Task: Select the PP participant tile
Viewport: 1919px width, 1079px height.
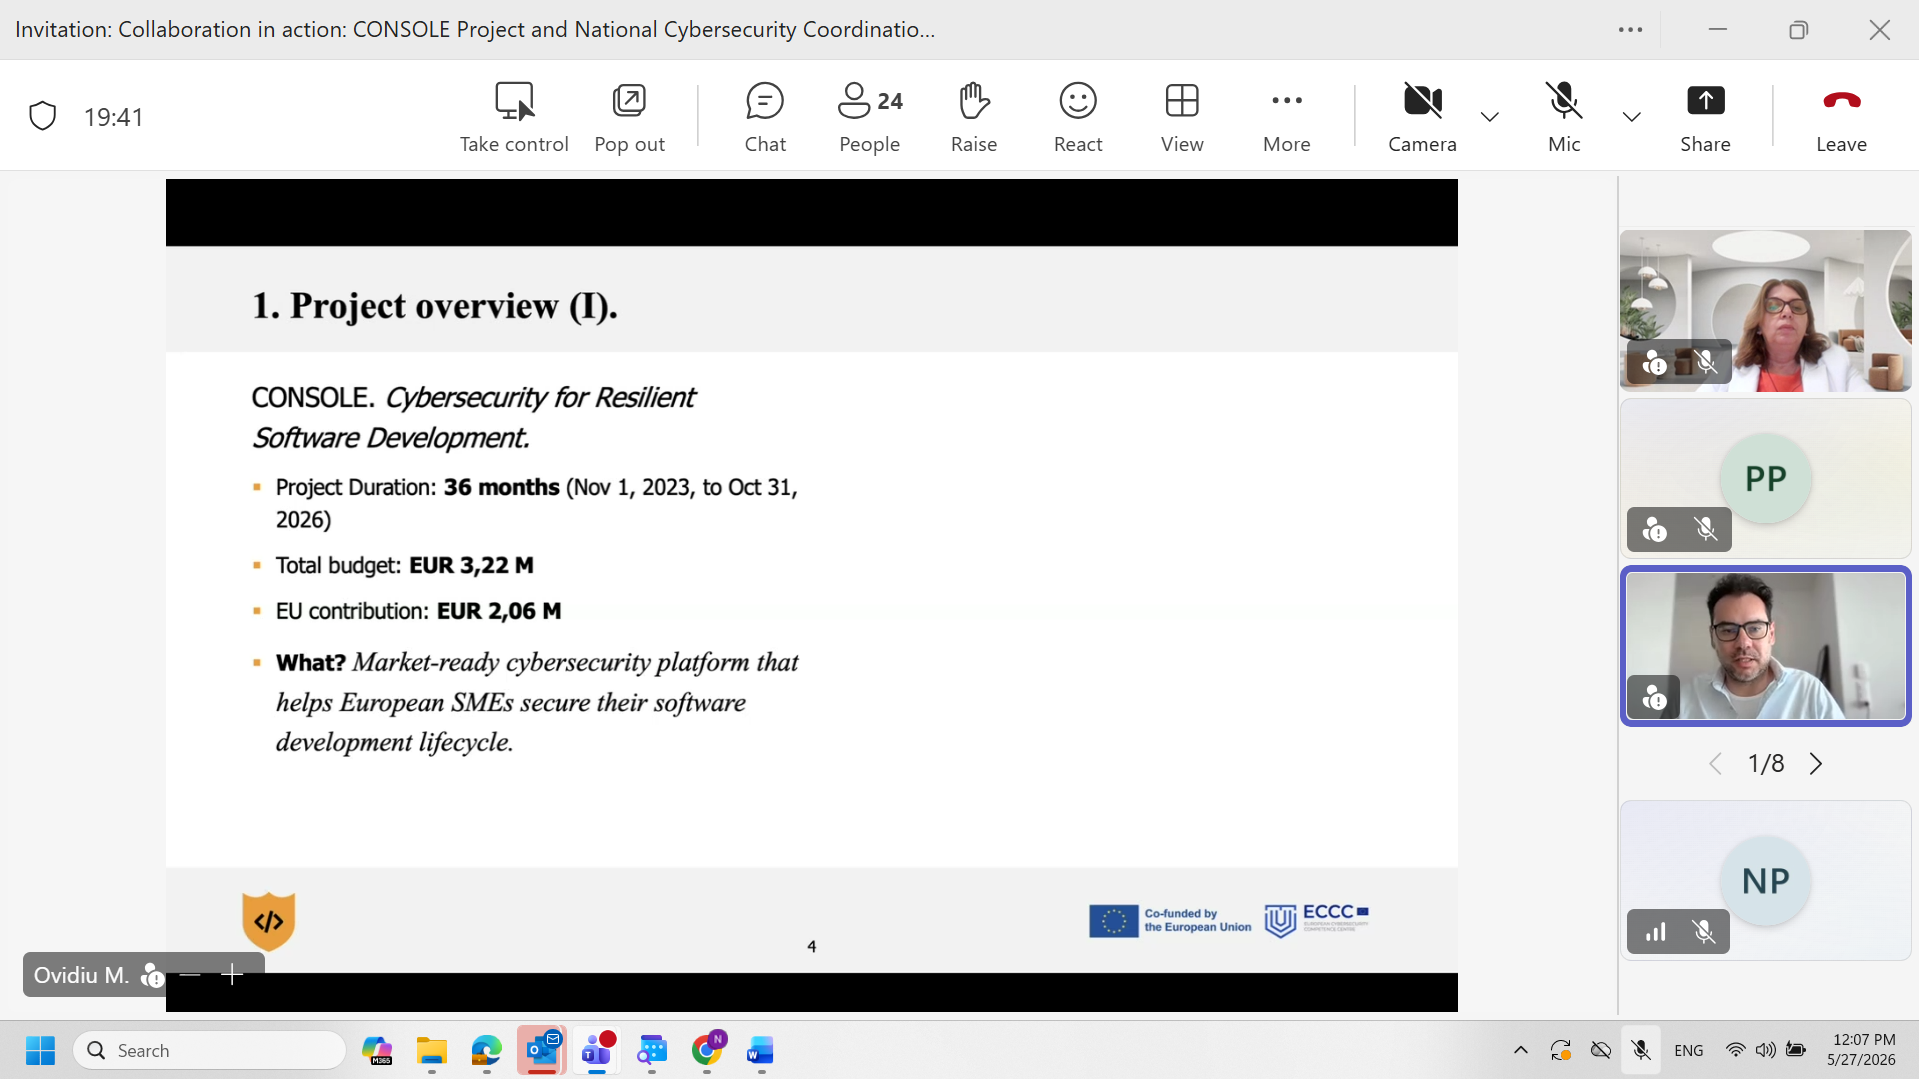Action: [1765, 479]
